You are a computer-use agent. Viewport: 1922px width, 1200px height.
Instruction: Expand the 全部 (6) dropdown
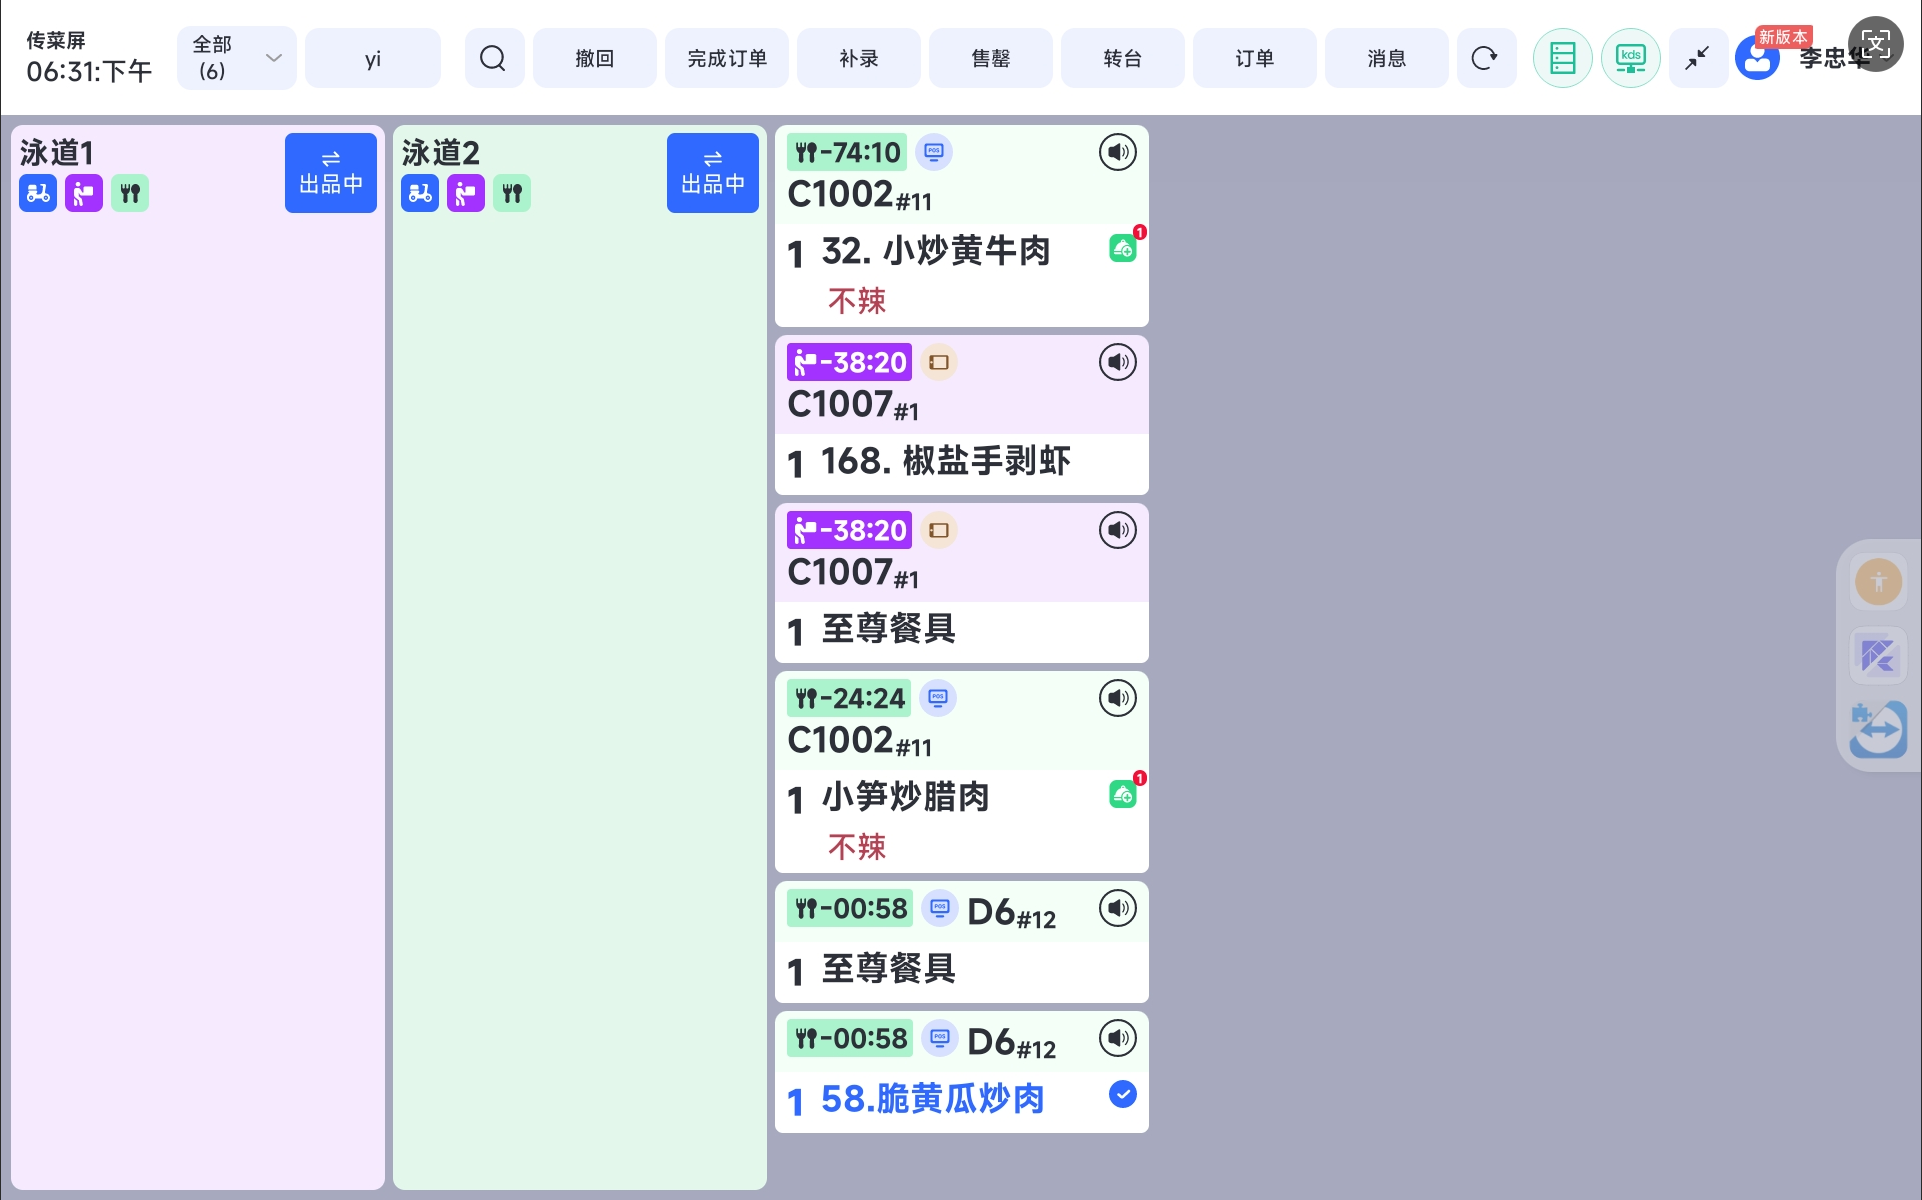(236, 58)
